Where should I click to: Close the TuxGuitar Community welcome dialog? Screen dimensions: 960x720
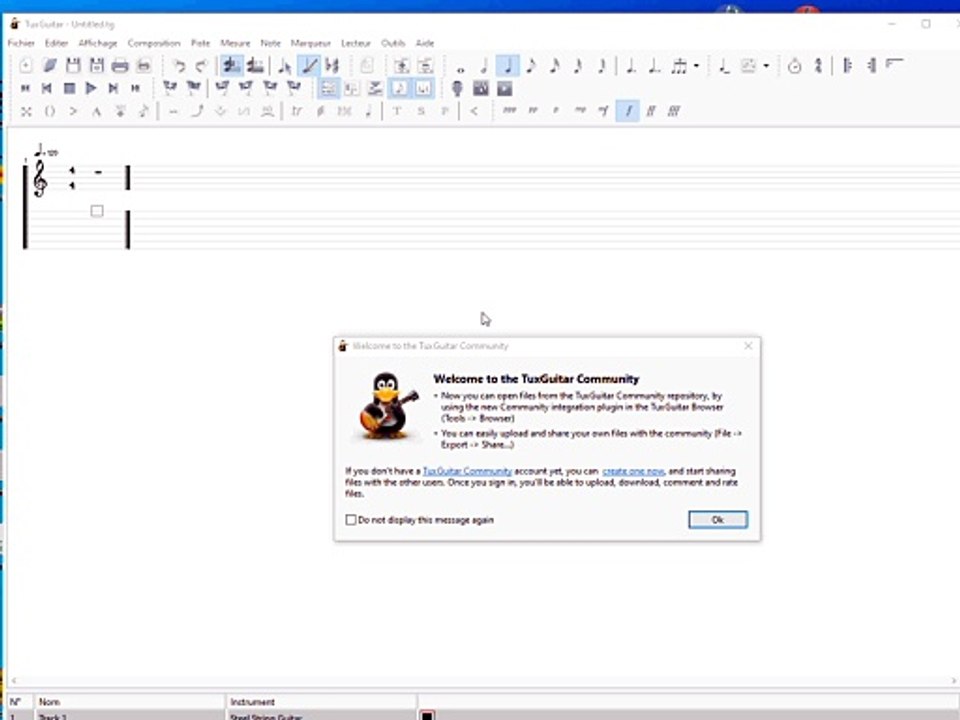point(748,346)
